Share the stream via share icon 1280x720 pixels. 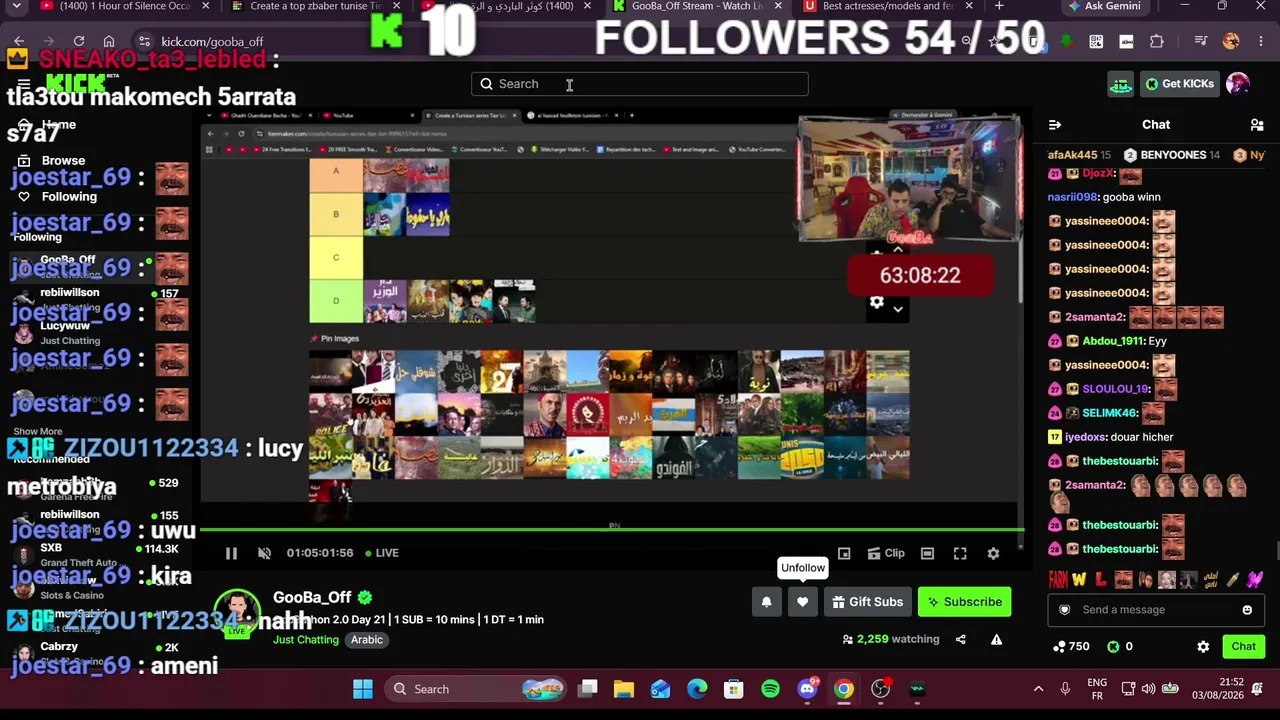click(x=961, y=640)
